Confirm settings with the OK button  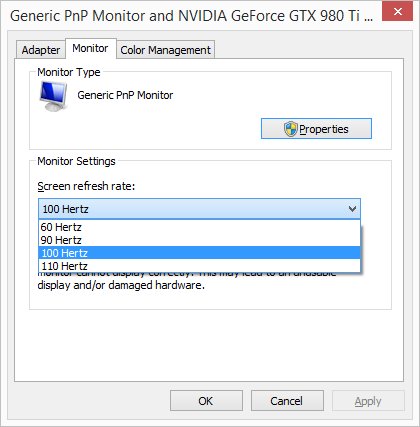tap(206, 401)
